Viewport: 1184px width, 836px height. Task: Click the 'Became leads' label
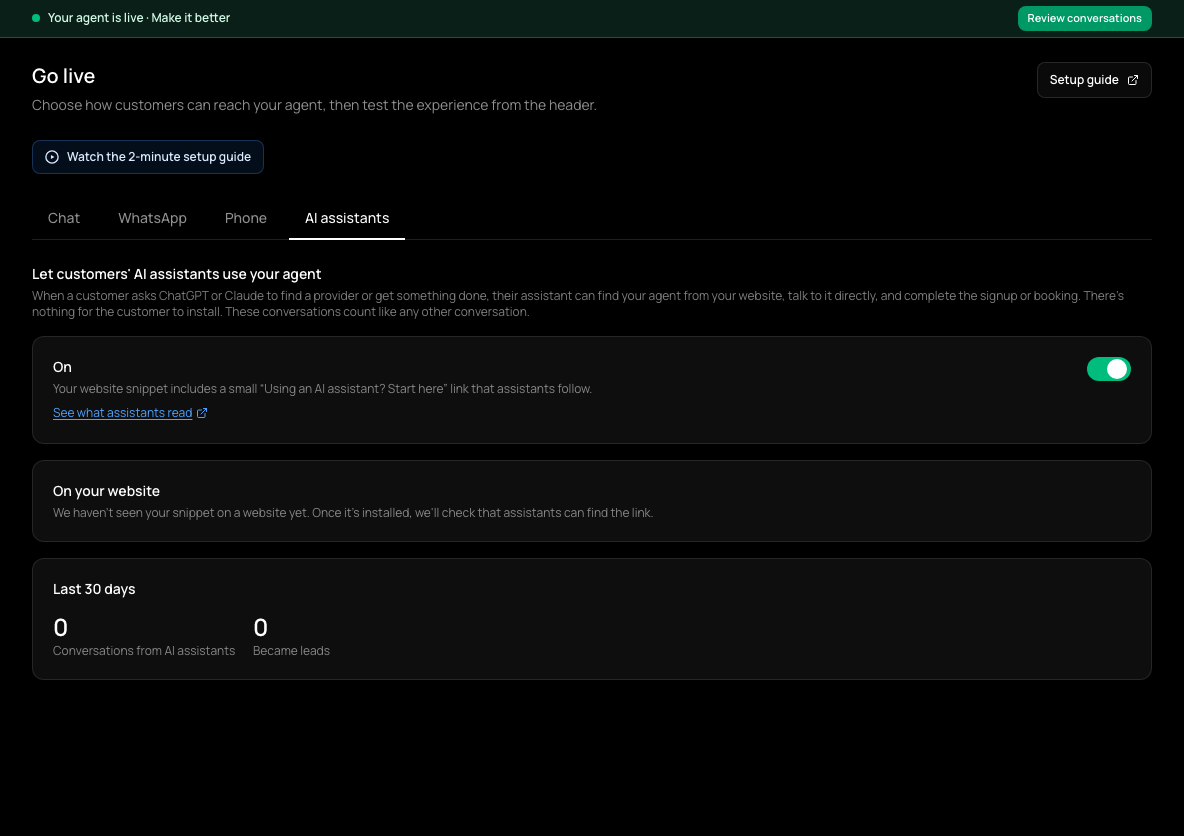click(x=291, y=651)
